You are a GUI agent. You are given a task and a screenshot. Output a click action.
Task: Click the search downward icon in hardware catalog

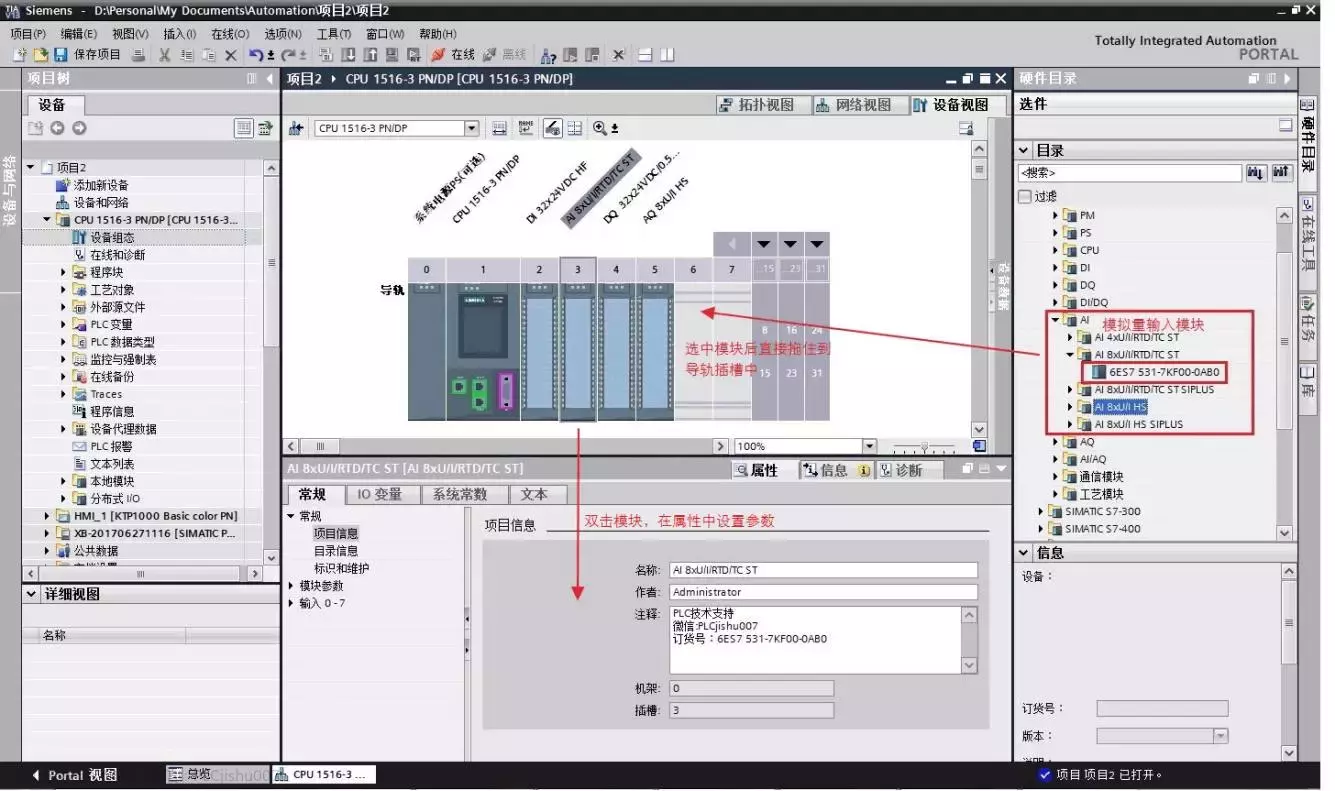(x=1256, y=173)
